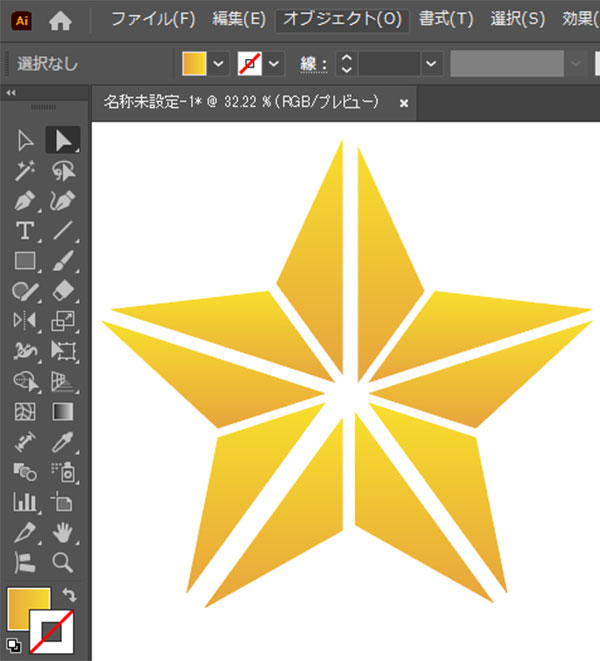This screenshot has width=600, height=661.
Task: Open the stroke color dropdown in control bar
Action: (x=274, y=64)
